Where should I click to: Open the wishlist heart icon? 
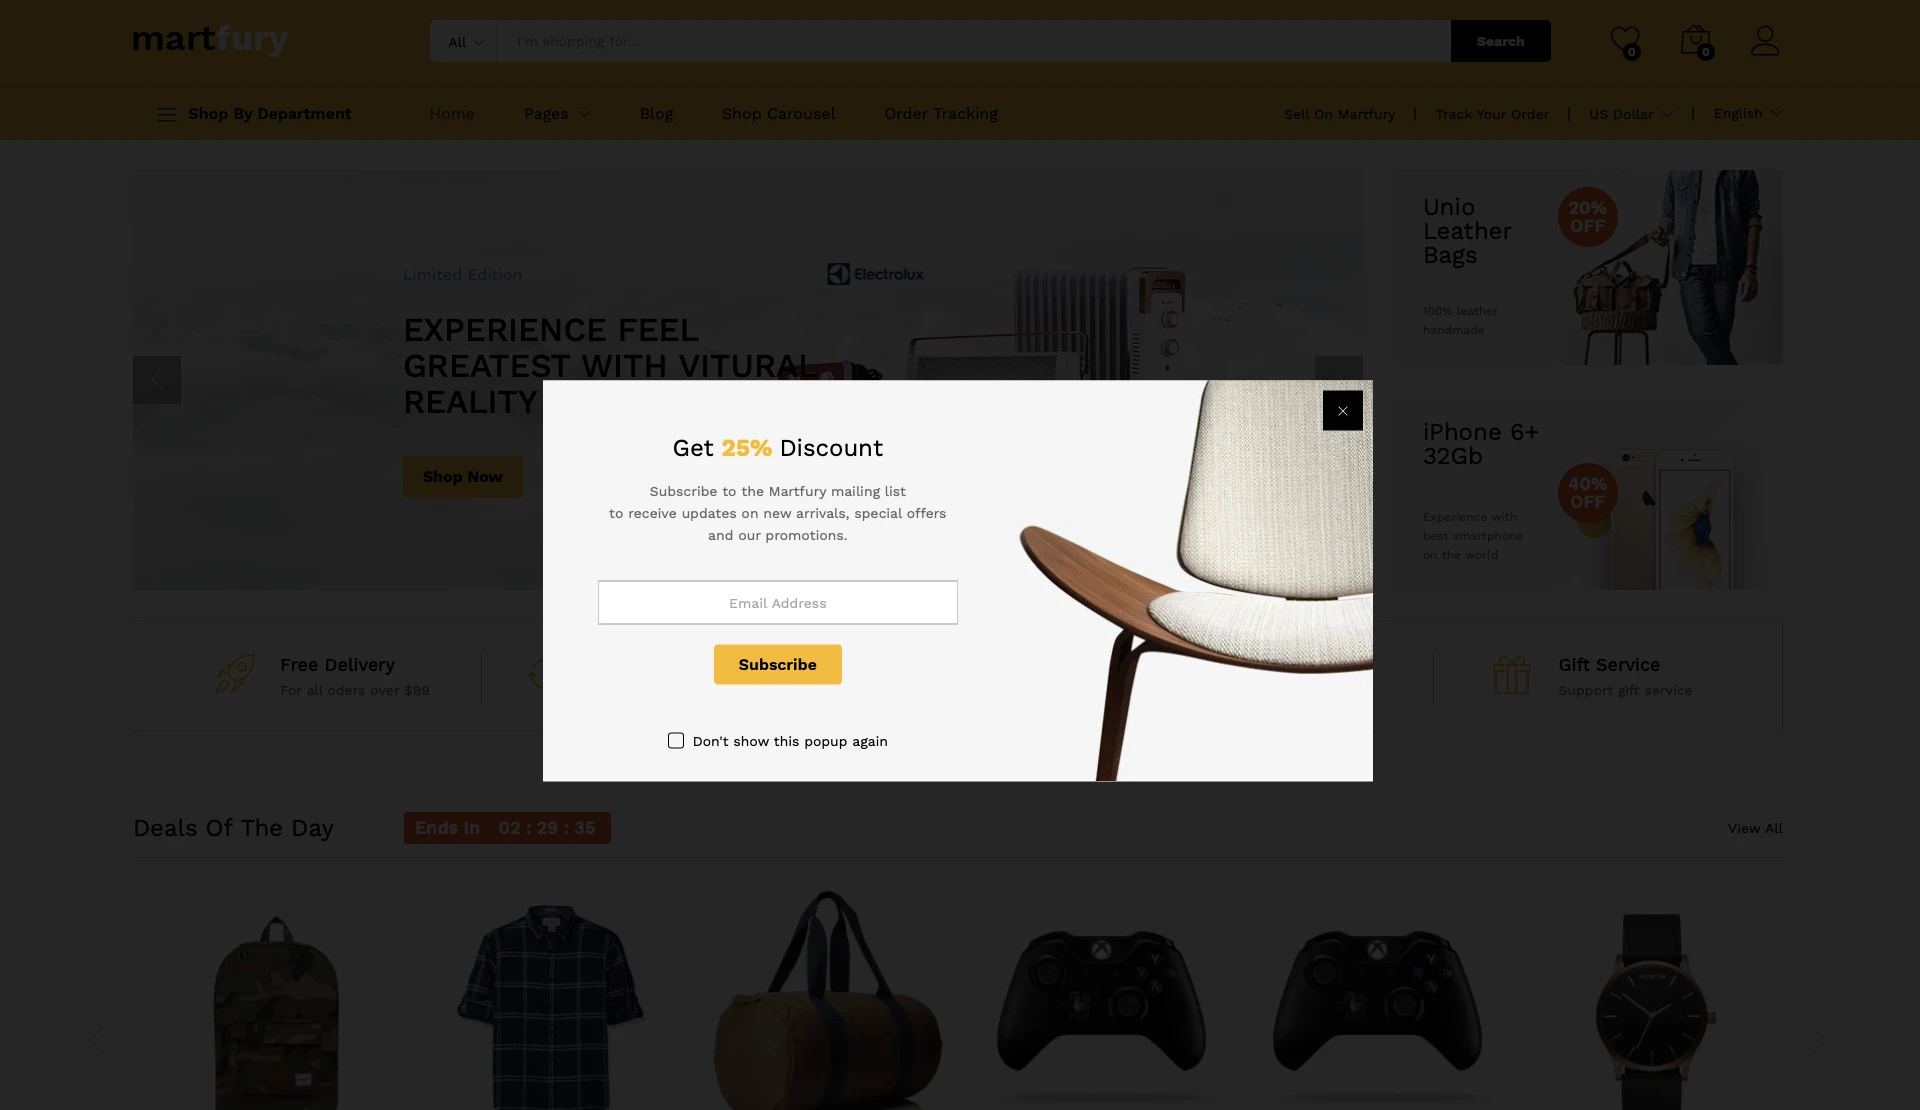tap(1625, 41)
